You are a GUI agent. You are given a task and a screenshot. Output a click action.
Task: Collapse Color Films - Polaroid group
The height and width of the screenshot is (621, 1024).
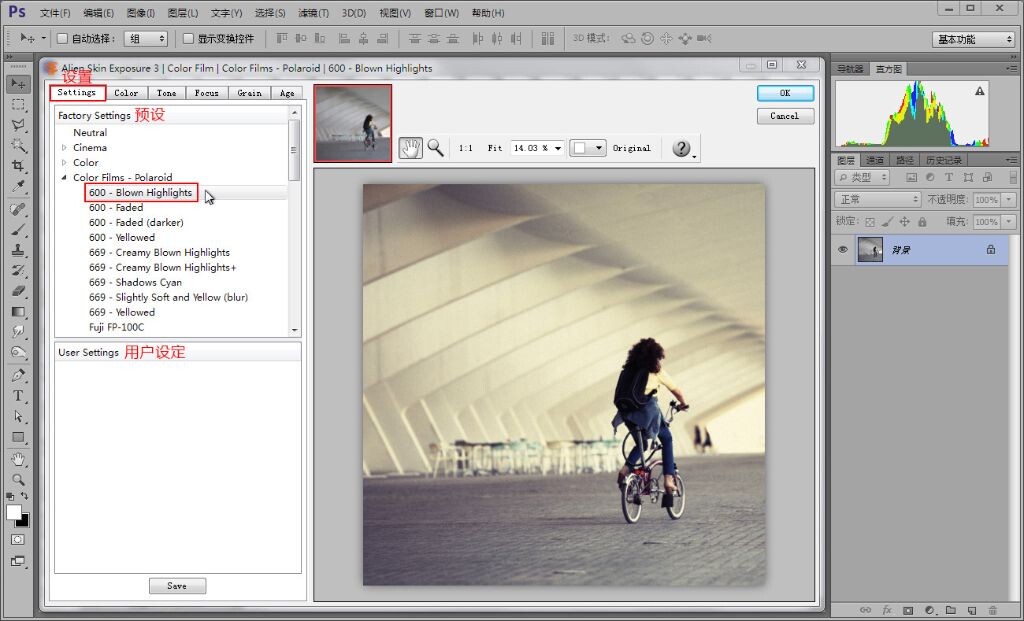pos(64,178)
